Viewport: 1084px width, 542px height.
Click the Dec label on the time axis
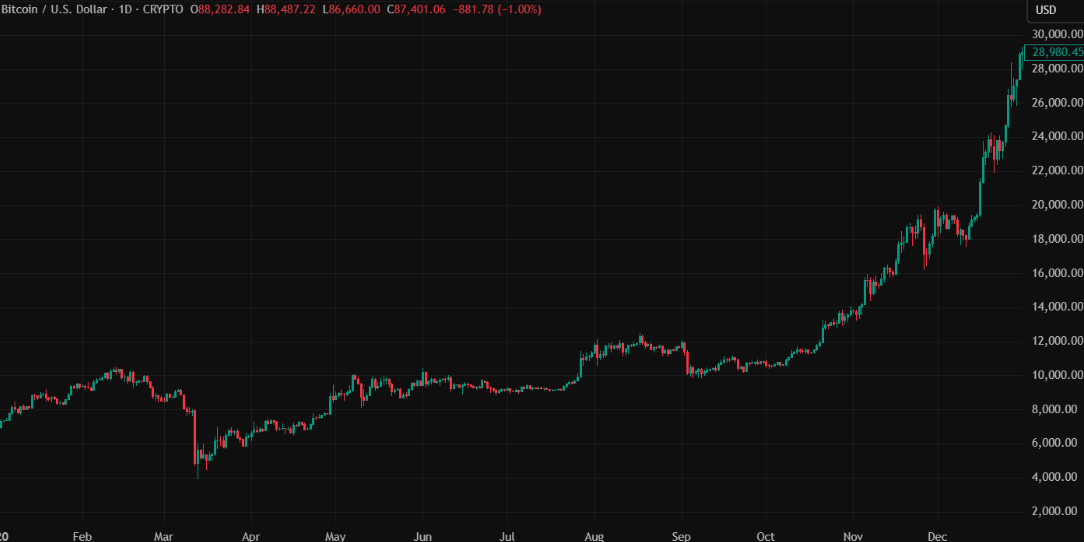[x=938, y=536]
